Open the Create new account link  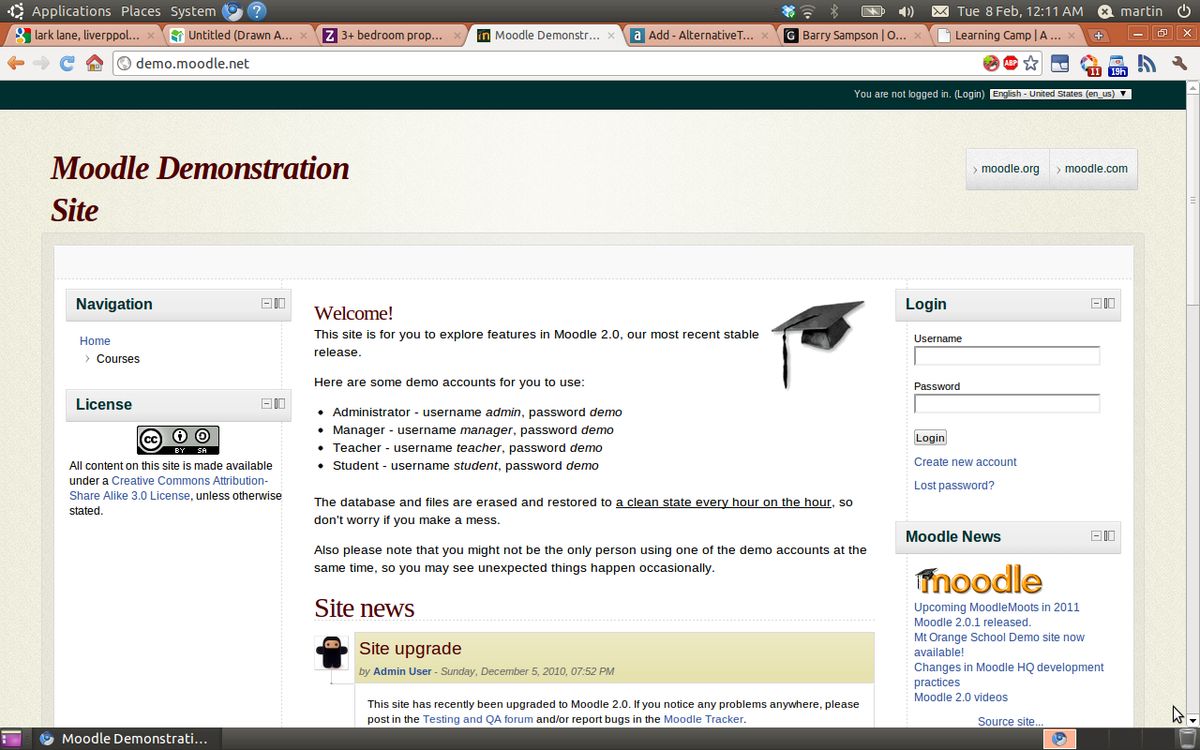coord(964,461)
